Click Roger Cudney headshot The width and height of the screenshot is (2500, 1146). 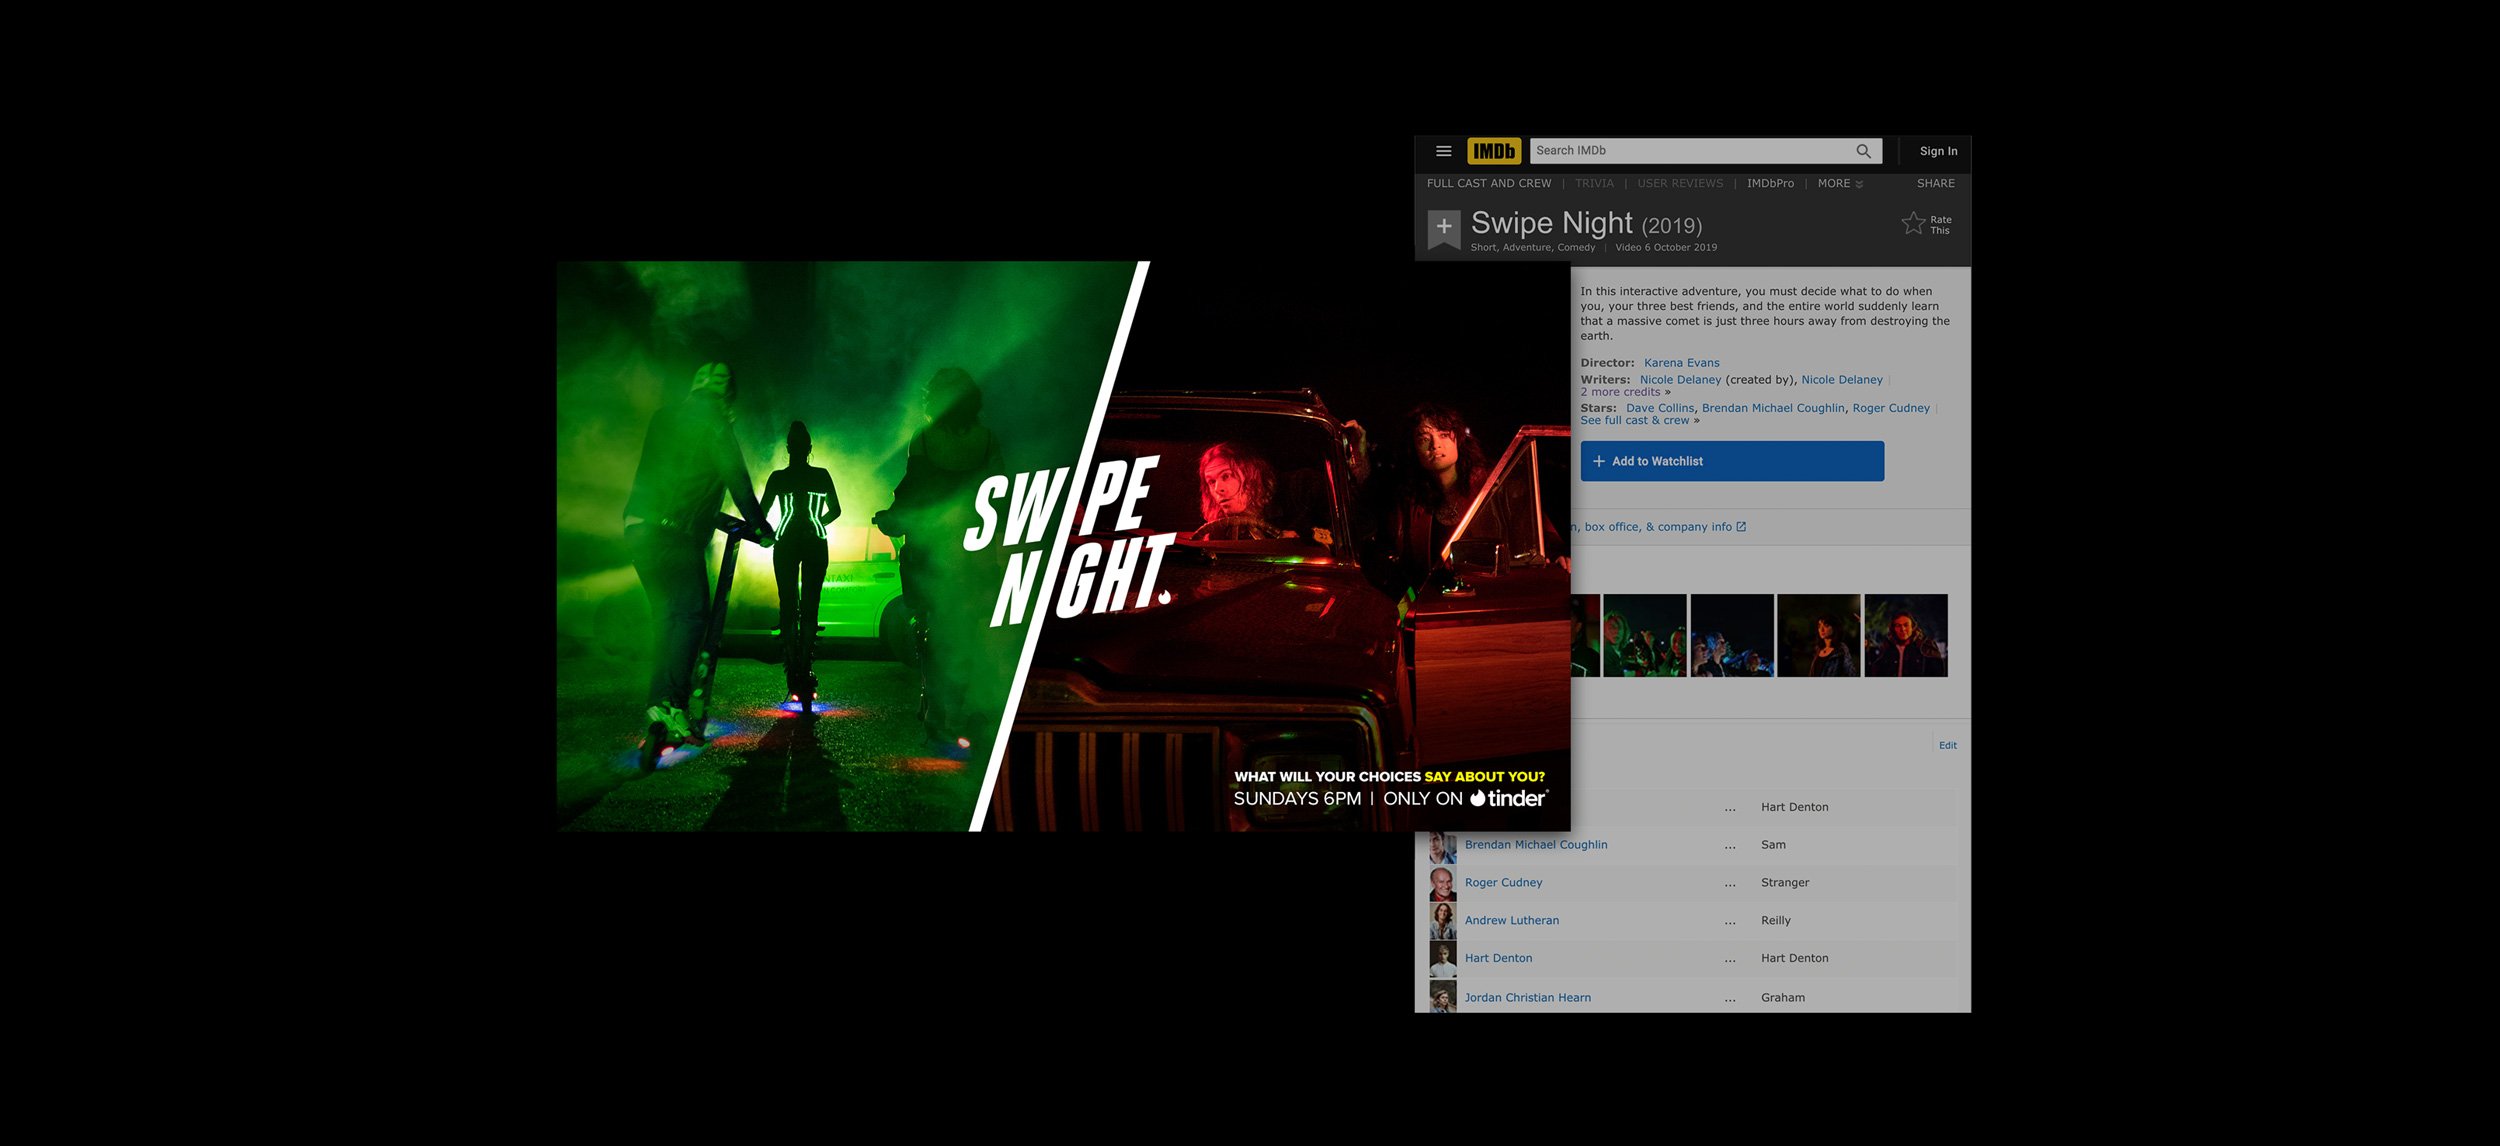click(1442, 885)
